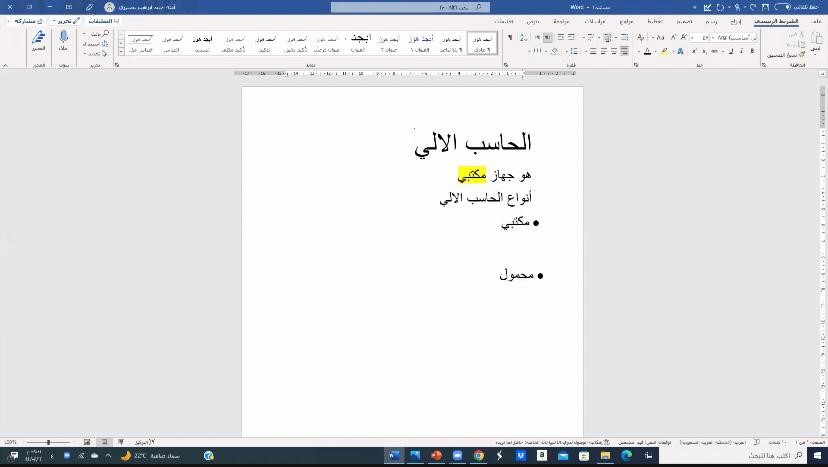
Task: Collapse the ribbon with the chevron
Action: (5, 65)
